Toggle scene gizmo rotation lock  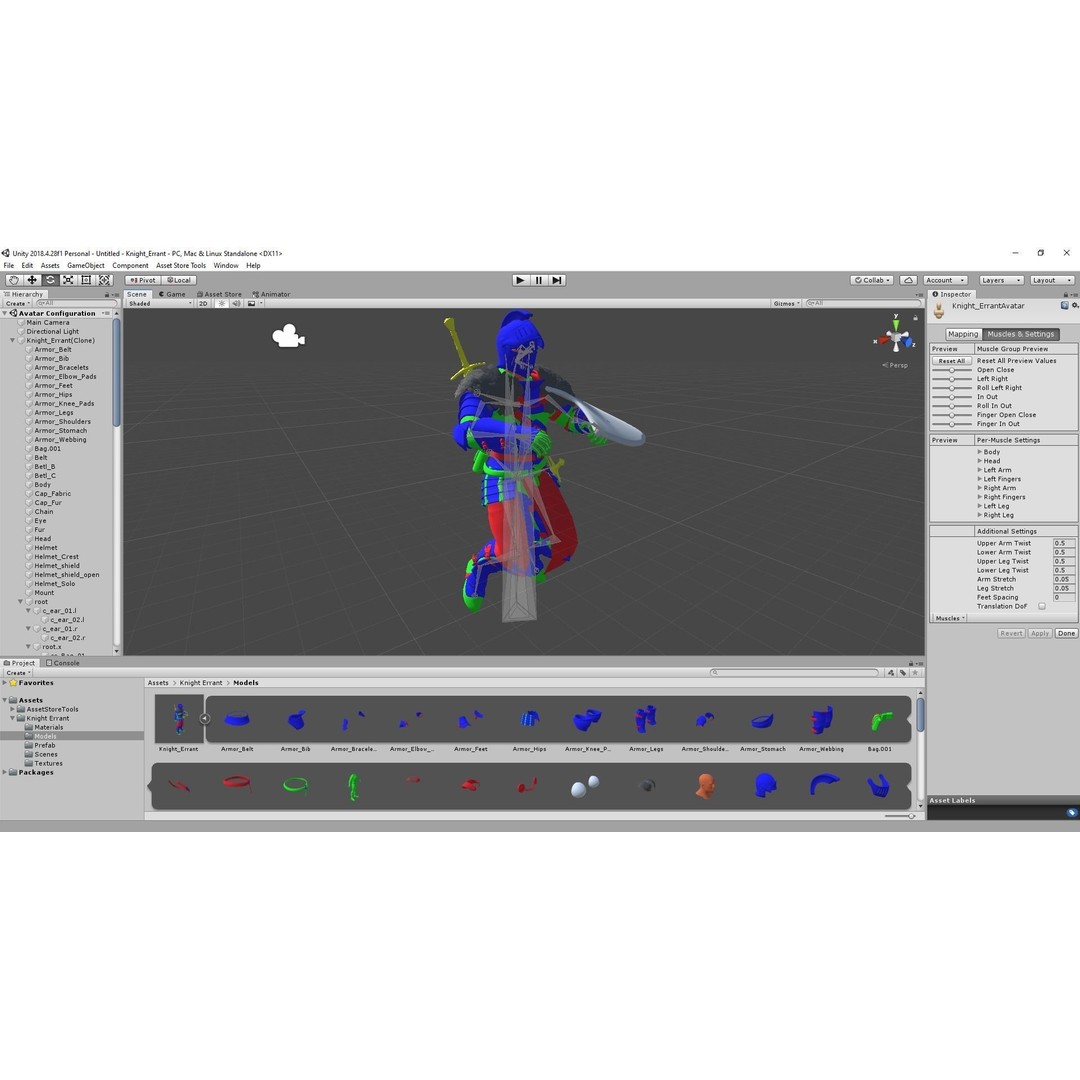915,318
